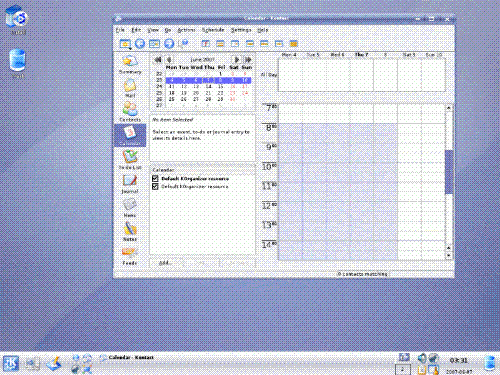Click the Go to Today toolbar icon
500x375 pixels.
click(x=154, y=43)
